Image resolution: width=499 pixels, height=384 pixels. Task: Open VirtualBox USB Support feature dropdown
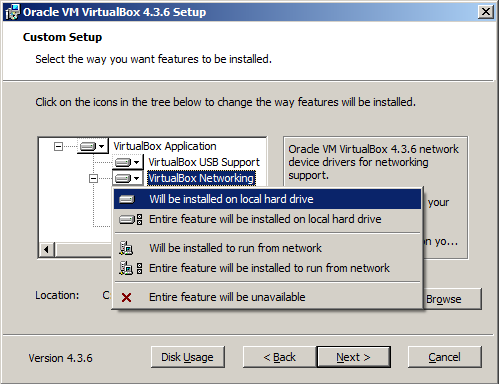pos(128,162)
